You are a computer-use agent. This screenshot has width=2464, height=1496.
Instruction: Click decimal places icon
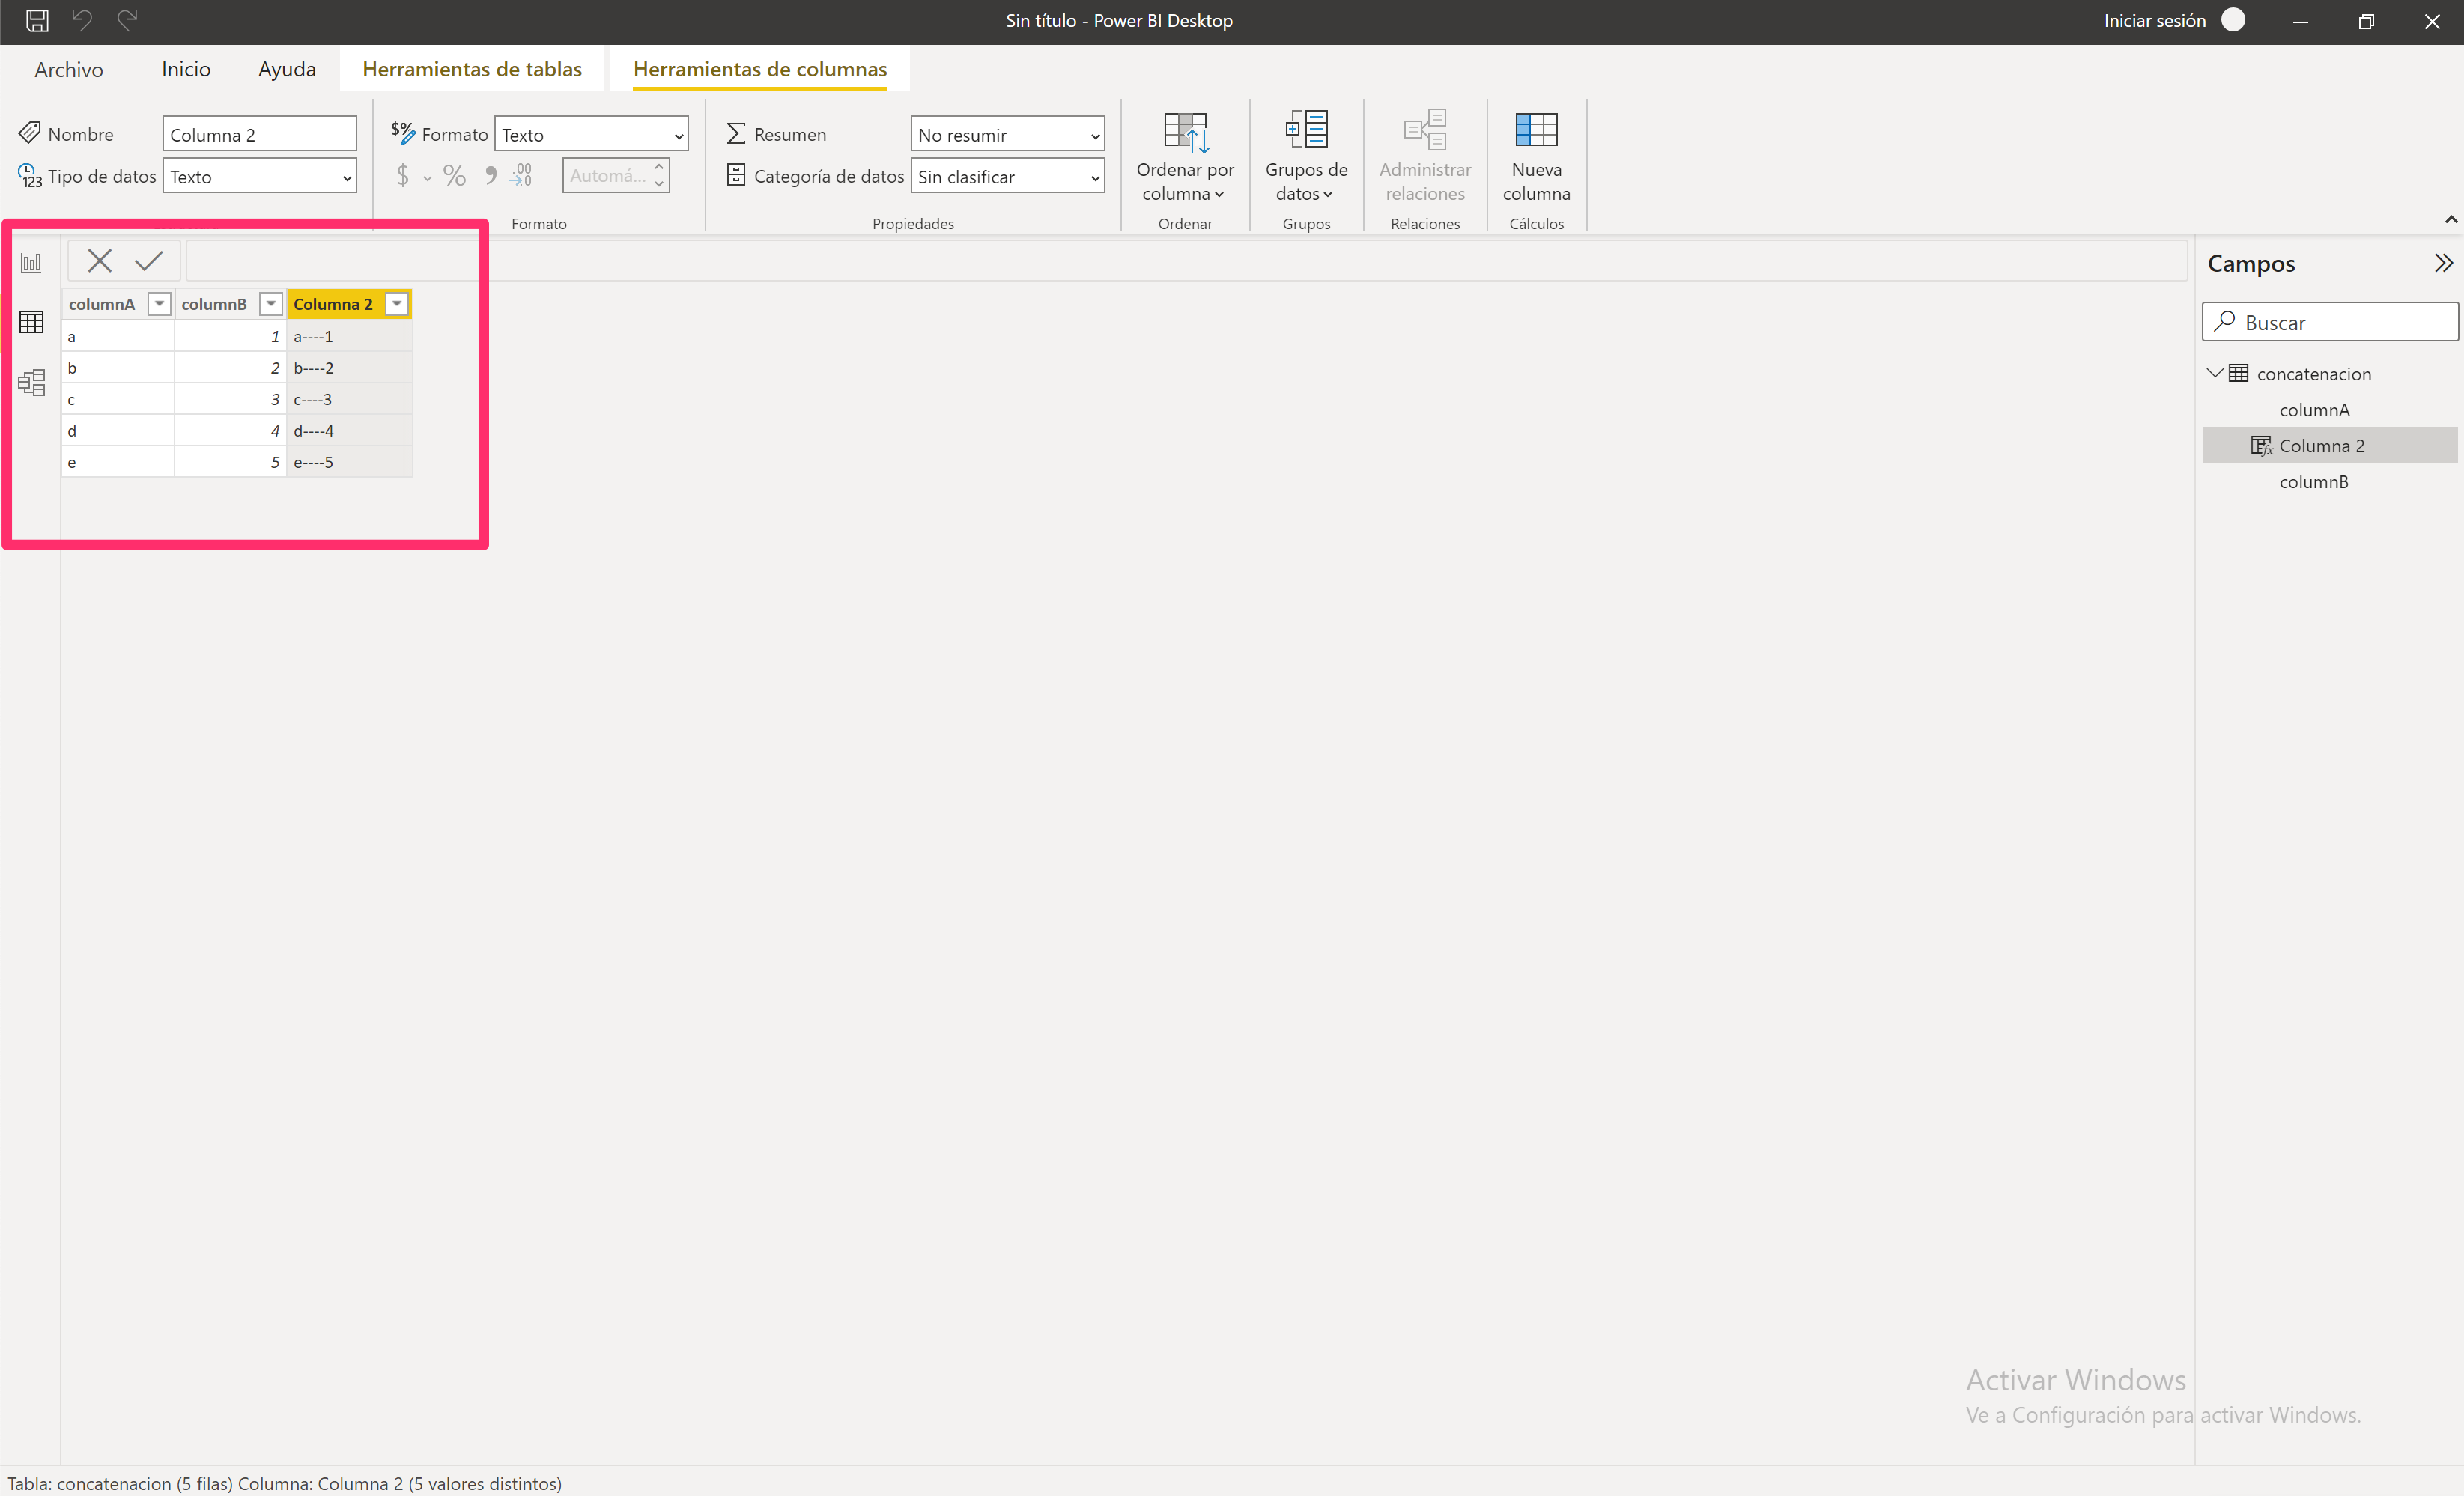pyautogui.click(x=521, y=176)
